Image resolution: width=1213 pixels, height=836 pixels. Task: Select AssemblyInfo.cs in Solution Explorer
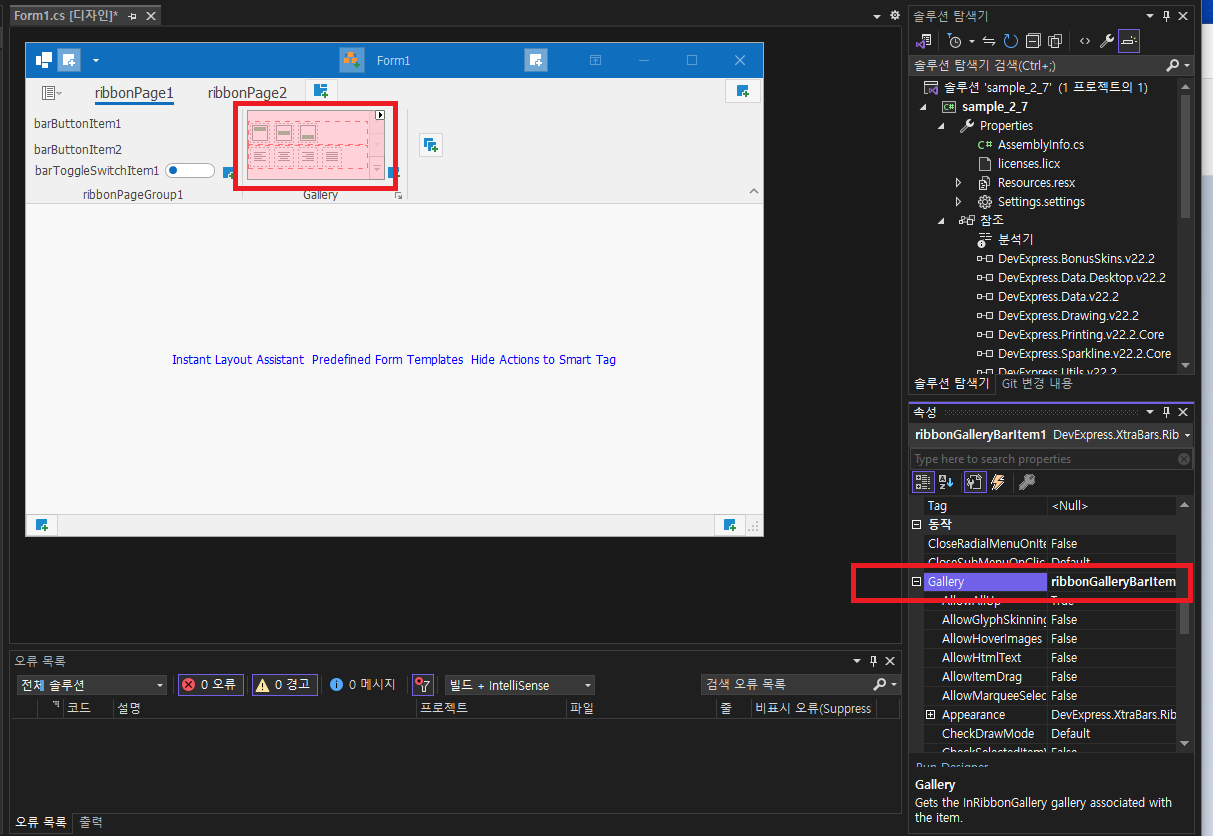click(x=1040, y=145)
